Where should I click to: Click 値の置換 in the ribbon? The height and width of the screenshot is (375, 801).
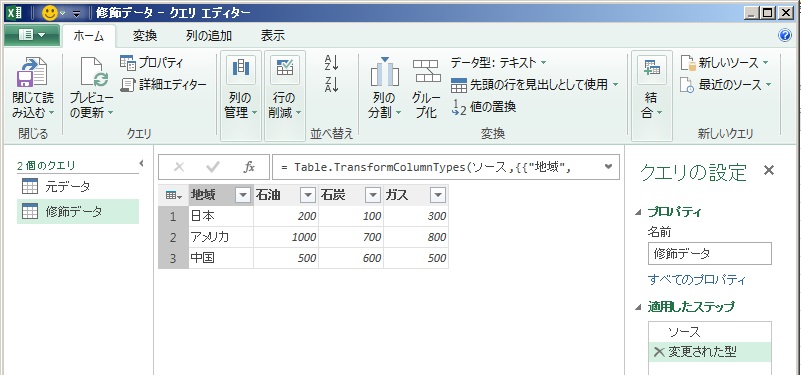click(x=483, y=107)
